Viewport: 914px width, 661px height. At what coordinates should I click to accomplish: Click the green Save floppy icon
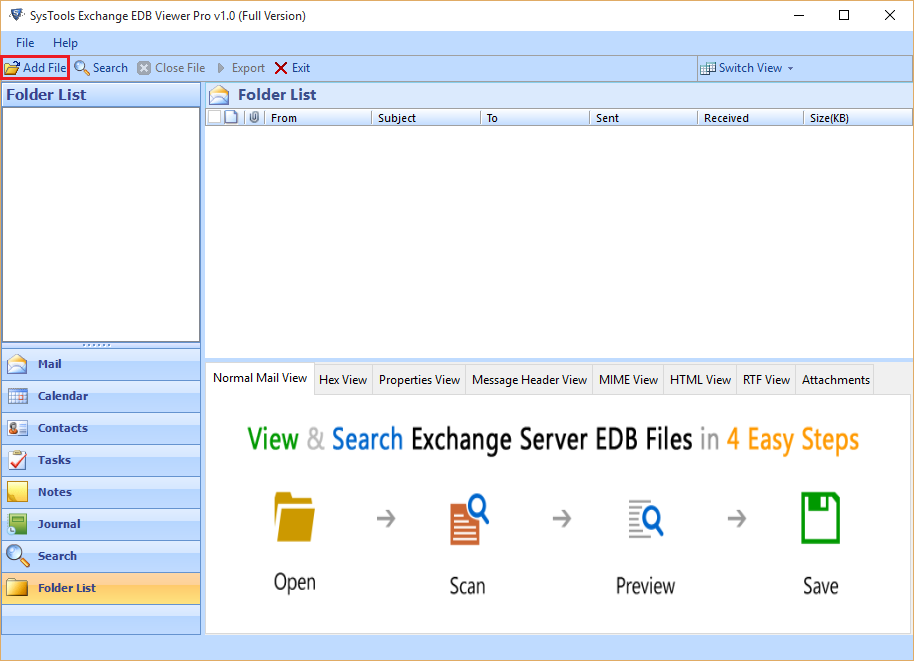click(820, 518)
